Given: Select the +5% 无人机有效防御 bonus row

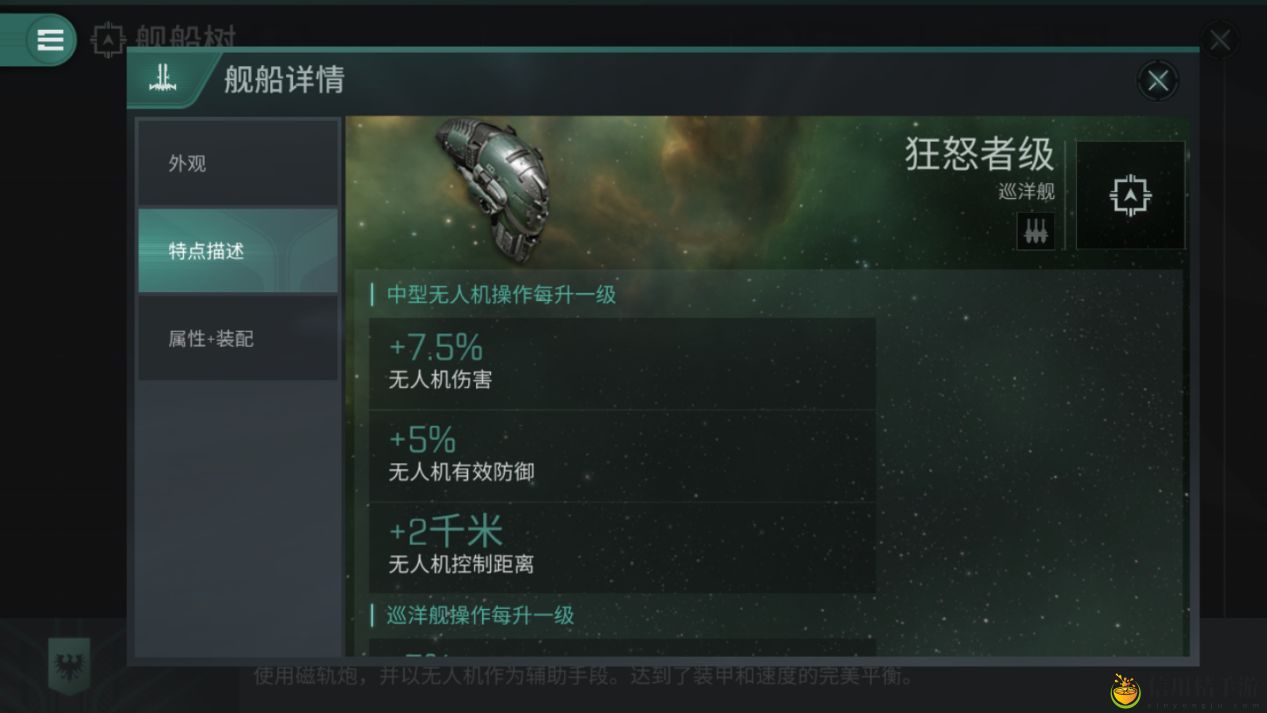Looking at the screenshot, I should [622, 456].
